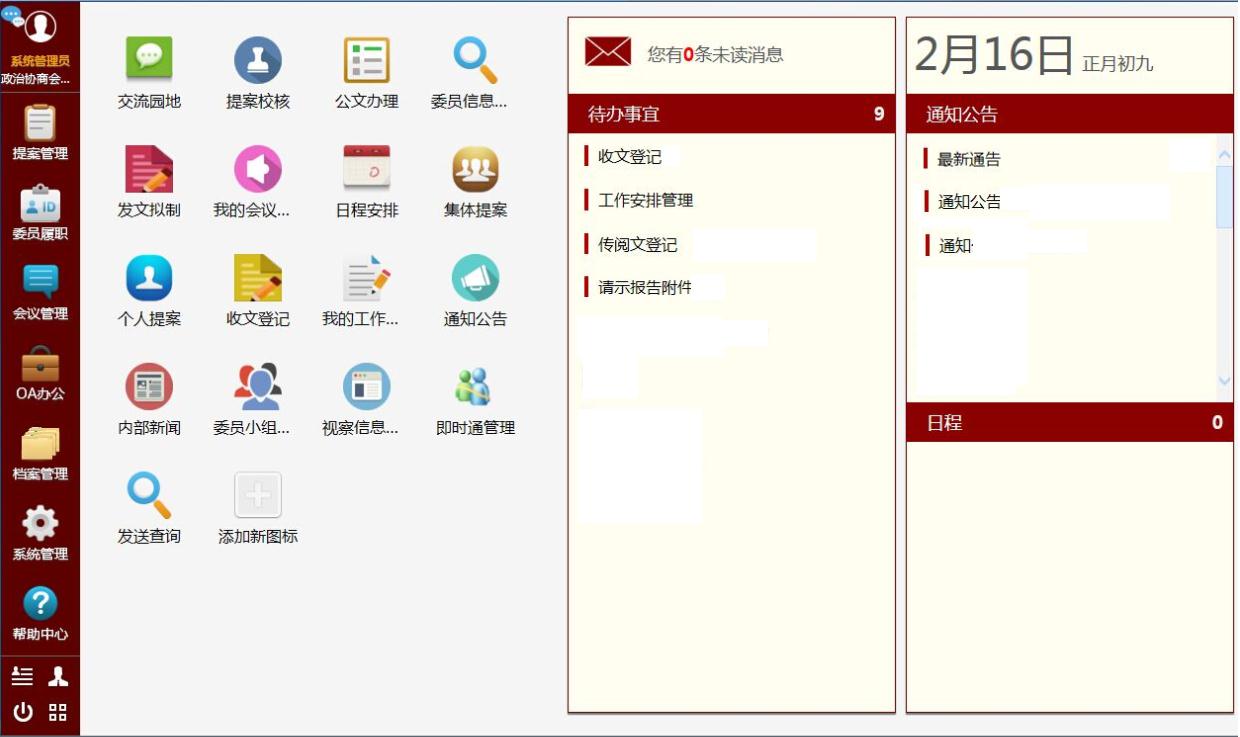
Task: Open the 发文拟制 icon
Action: pos(149,169)
